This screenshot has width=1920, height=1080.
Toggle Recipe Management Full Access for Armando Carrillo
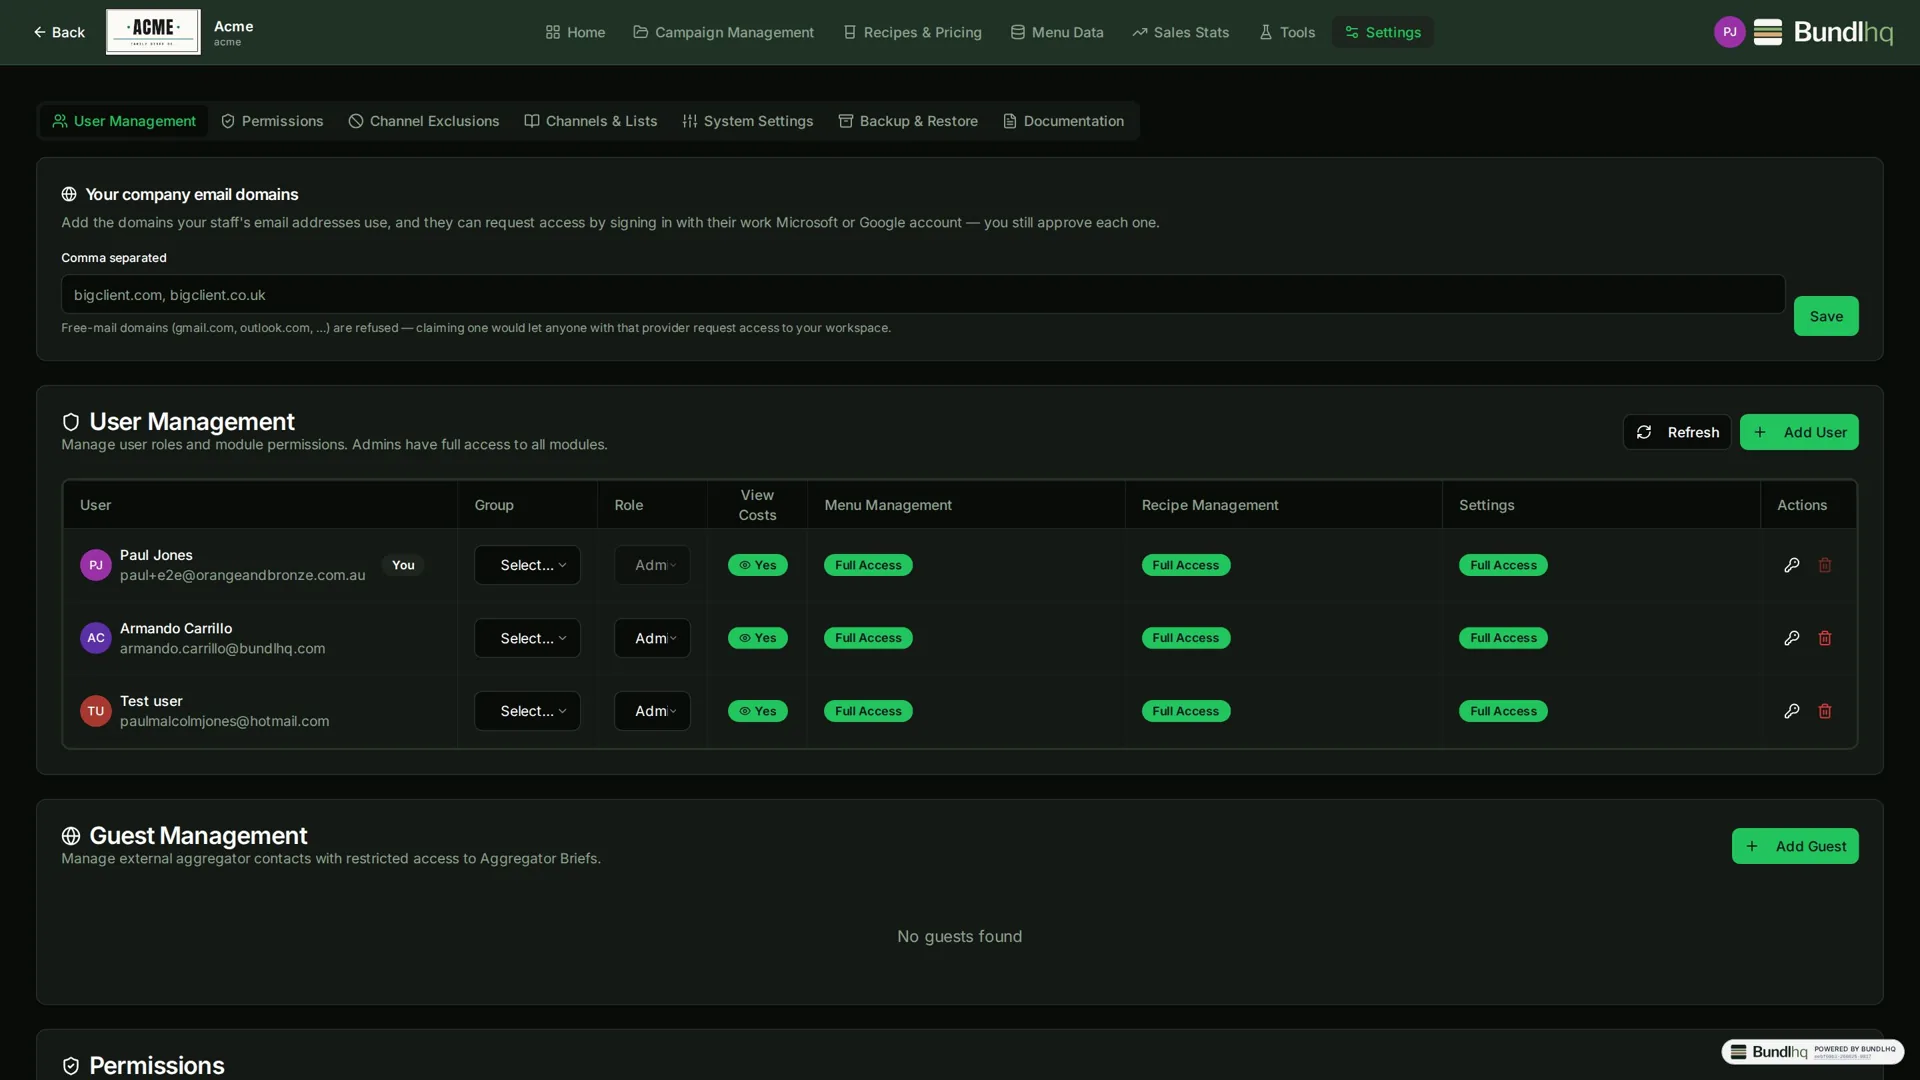tap(1186, 638)
